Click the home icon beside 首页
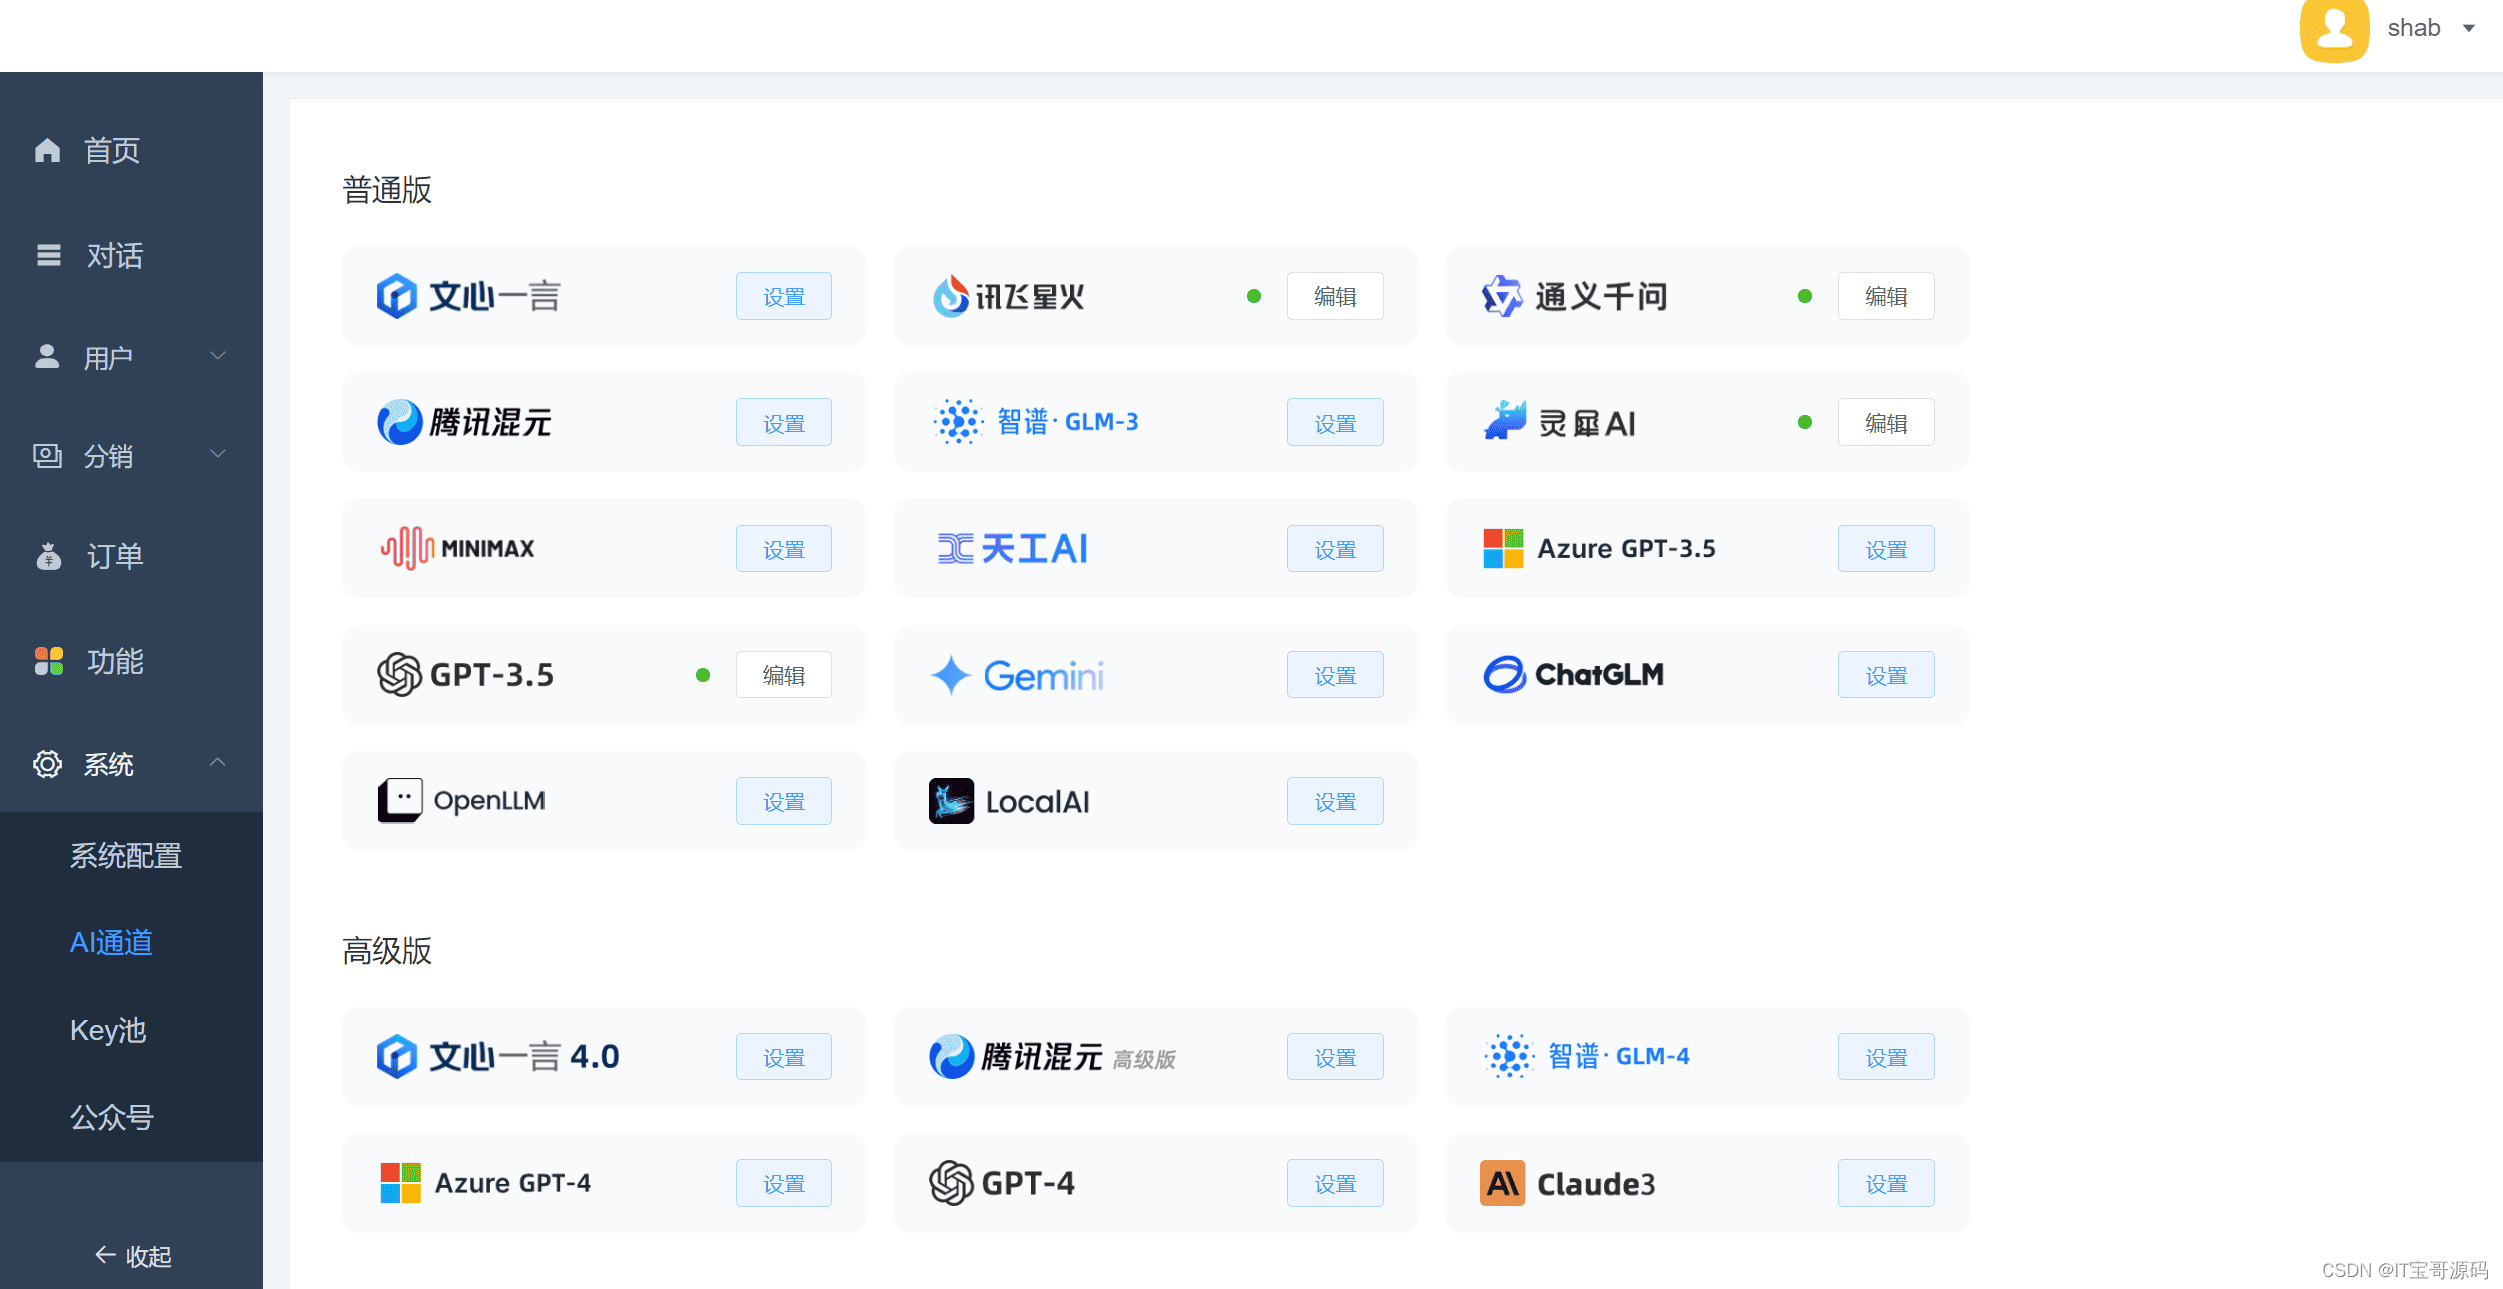2503x1289 pixels. click(47, 150)
